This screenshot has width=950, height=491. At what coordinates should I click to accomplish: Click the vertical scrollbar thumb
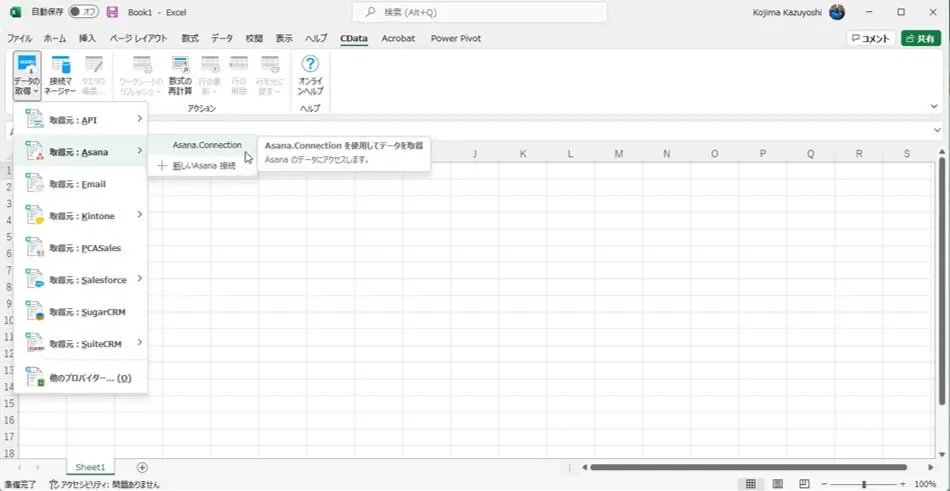pyautogui.click(x=942, y=280)
